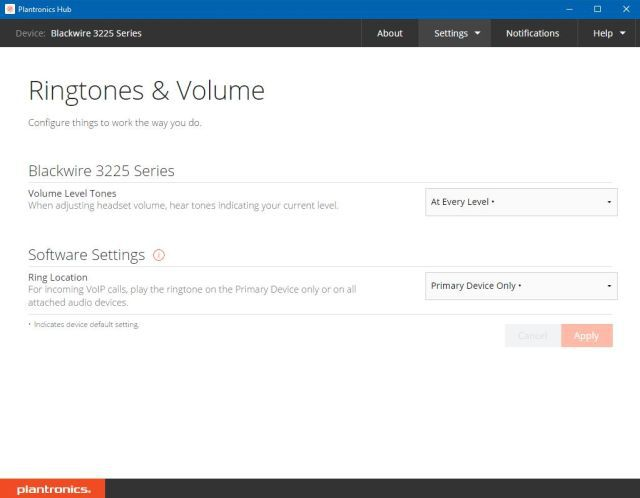Click the Ringtones & Volume heading
Image resolution: width=640 pixels, height=498 pixels.
[147, 91]
